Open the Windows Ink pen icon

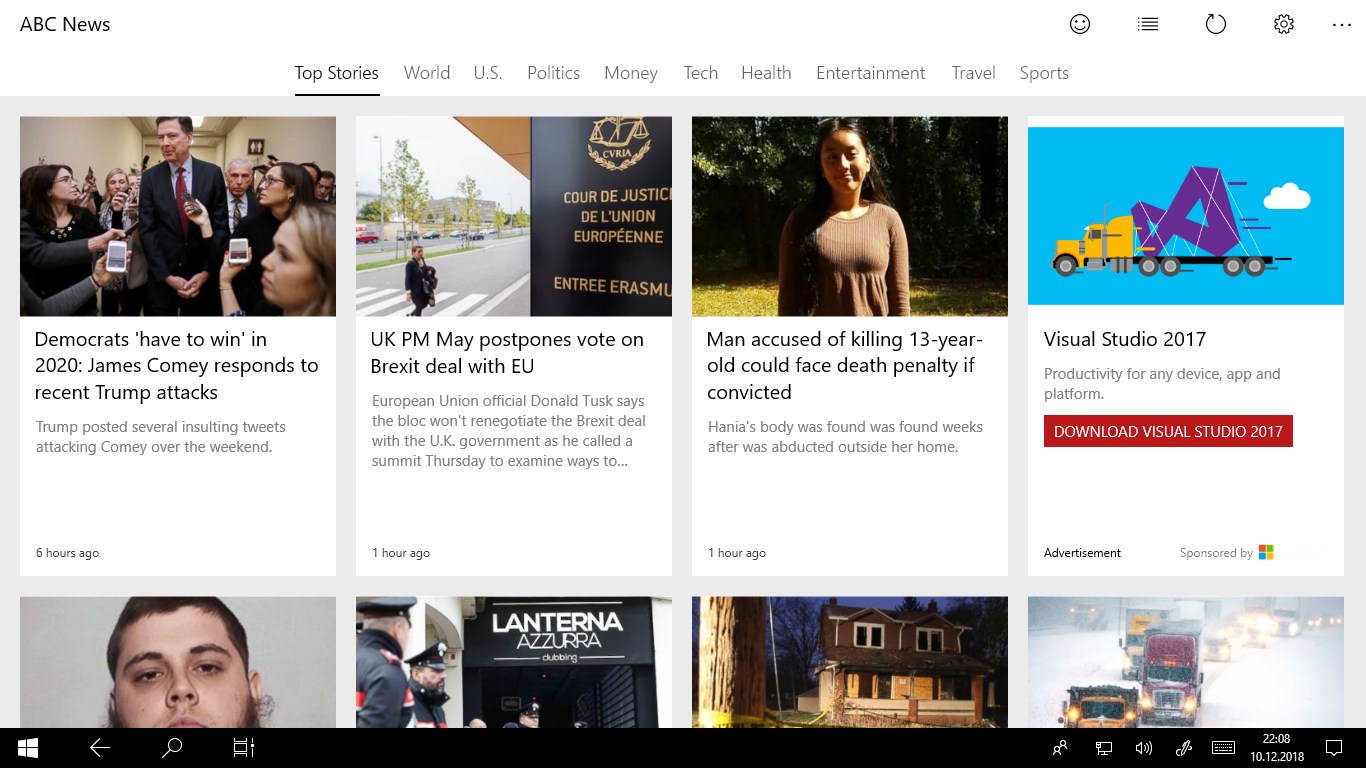1184,748
